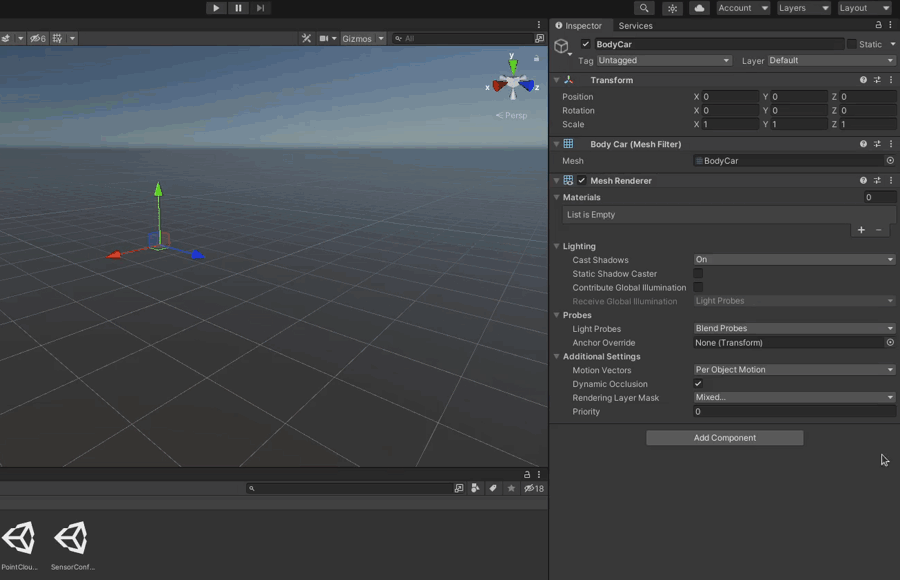Open the Cast Shadows dropdown
900x580 pixels.
pos(793,259)
